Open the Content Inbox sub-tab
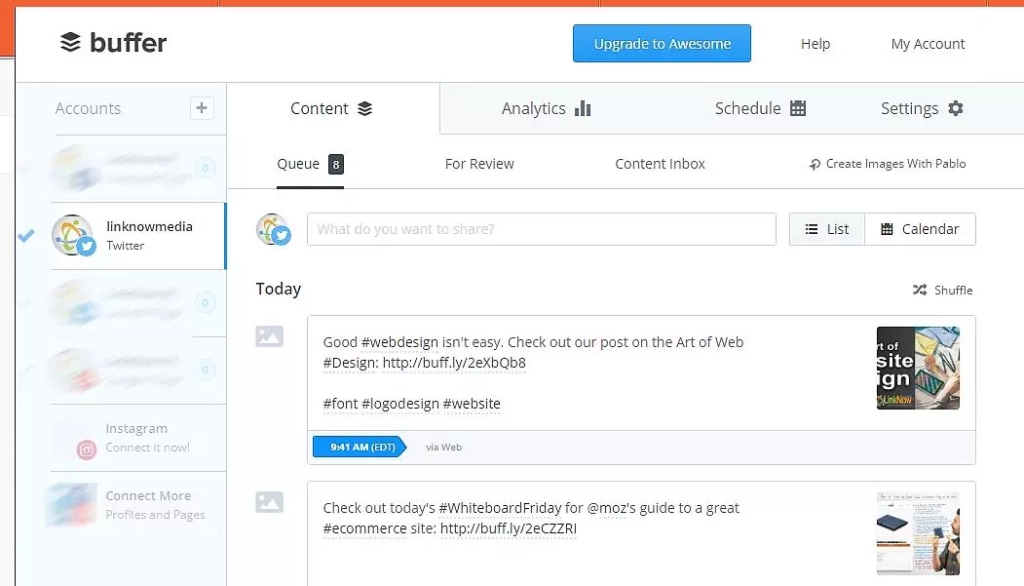Image resolution: width=1024 pixels, height=586 pixels. coord(660,164)
